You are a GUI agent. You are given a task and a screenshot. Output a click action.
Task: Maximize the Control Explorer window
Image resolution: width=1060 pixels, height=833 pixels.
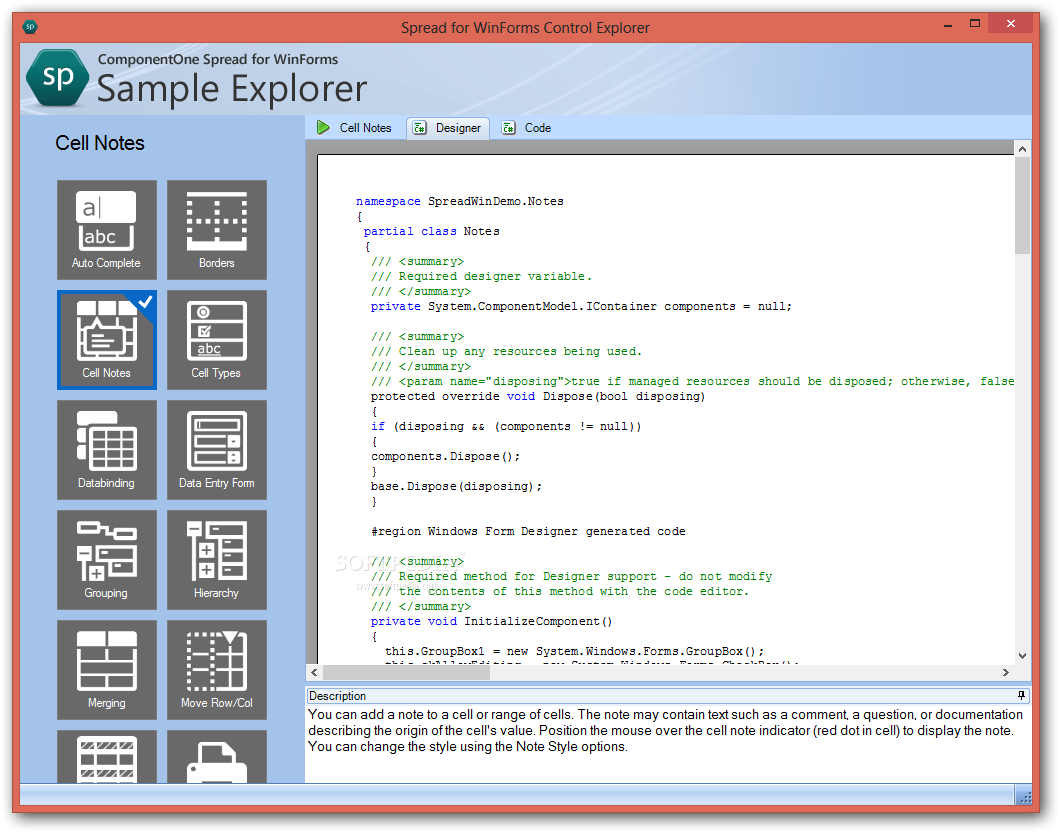975,24
